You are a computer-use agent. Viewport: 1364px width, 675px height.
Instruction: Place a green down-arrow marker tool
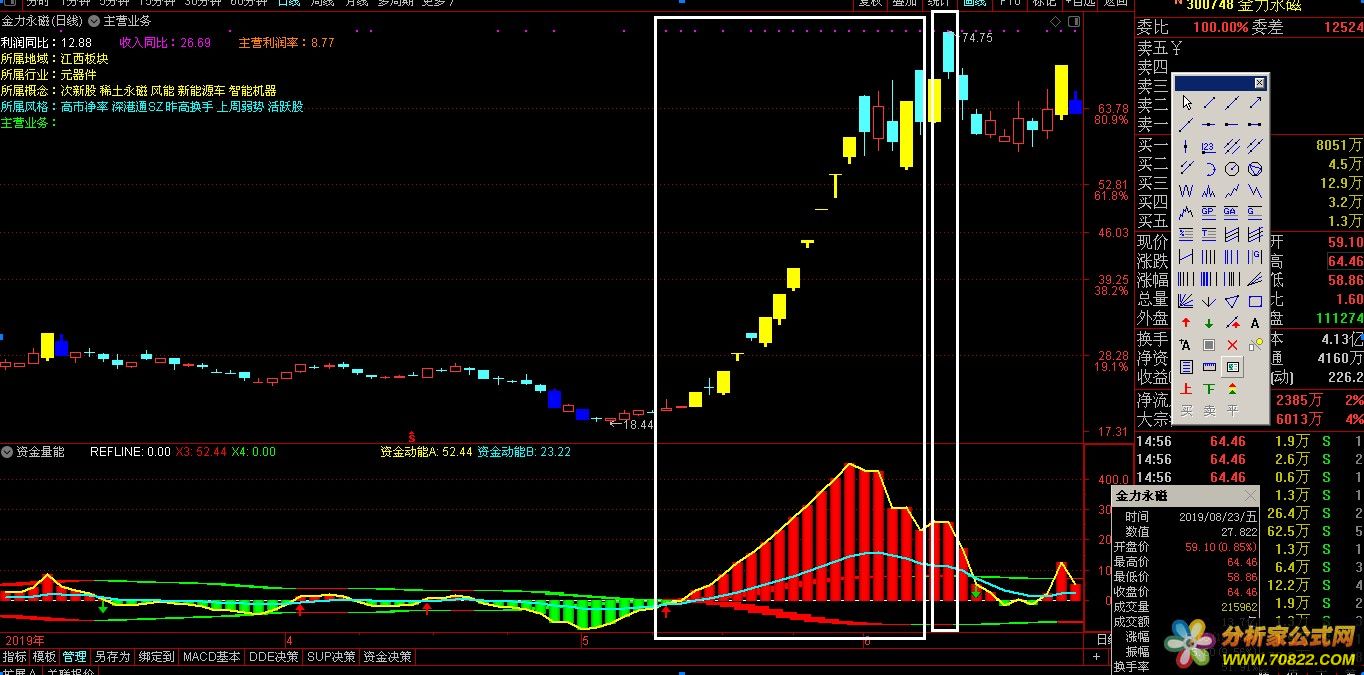(x=1208, y=322)
